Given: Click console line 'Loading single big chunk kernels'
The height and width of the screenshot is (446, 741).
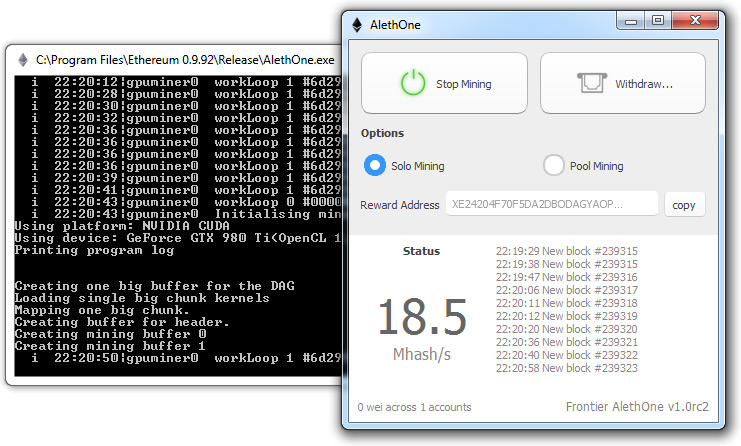Looking at the screenshot, I should point(142,298).
